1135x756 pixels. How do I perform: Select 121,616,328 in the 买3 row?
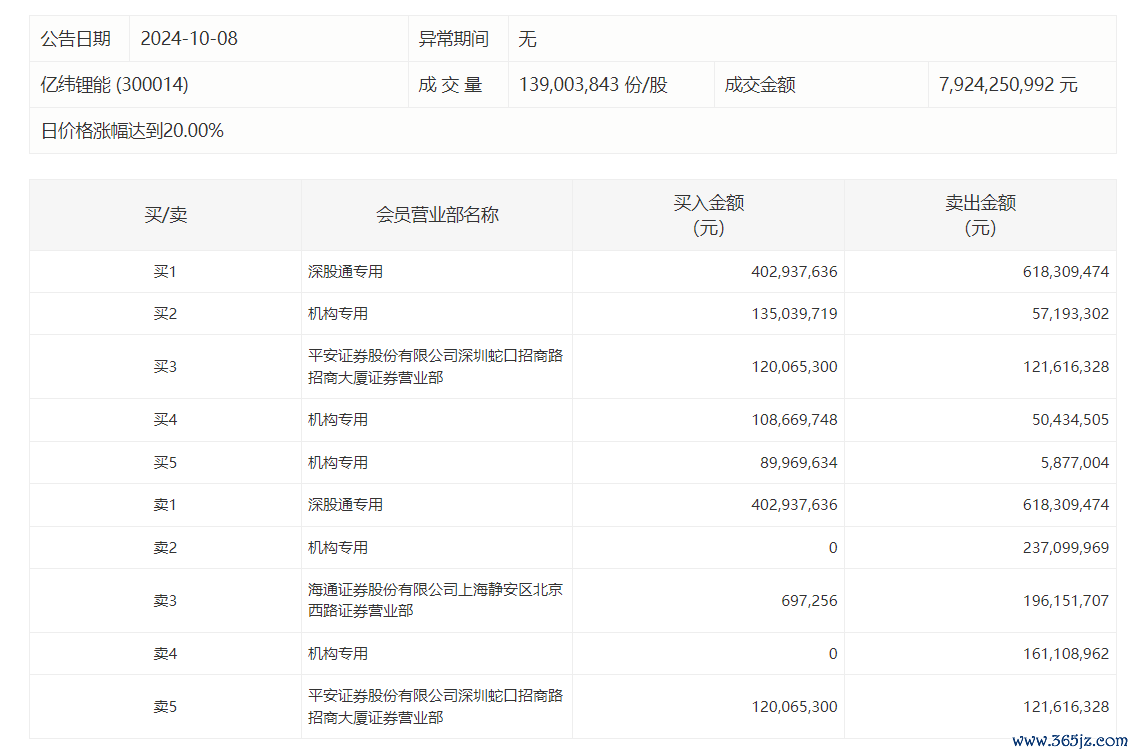click(1066, 366)
